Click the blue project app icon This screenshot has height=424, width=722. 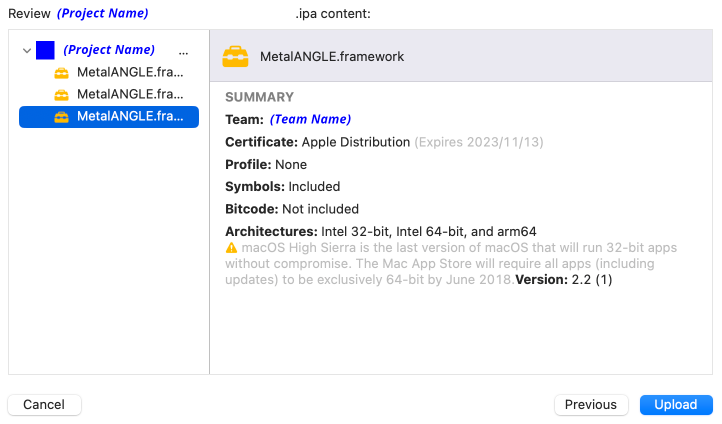[x=45, y=50]
